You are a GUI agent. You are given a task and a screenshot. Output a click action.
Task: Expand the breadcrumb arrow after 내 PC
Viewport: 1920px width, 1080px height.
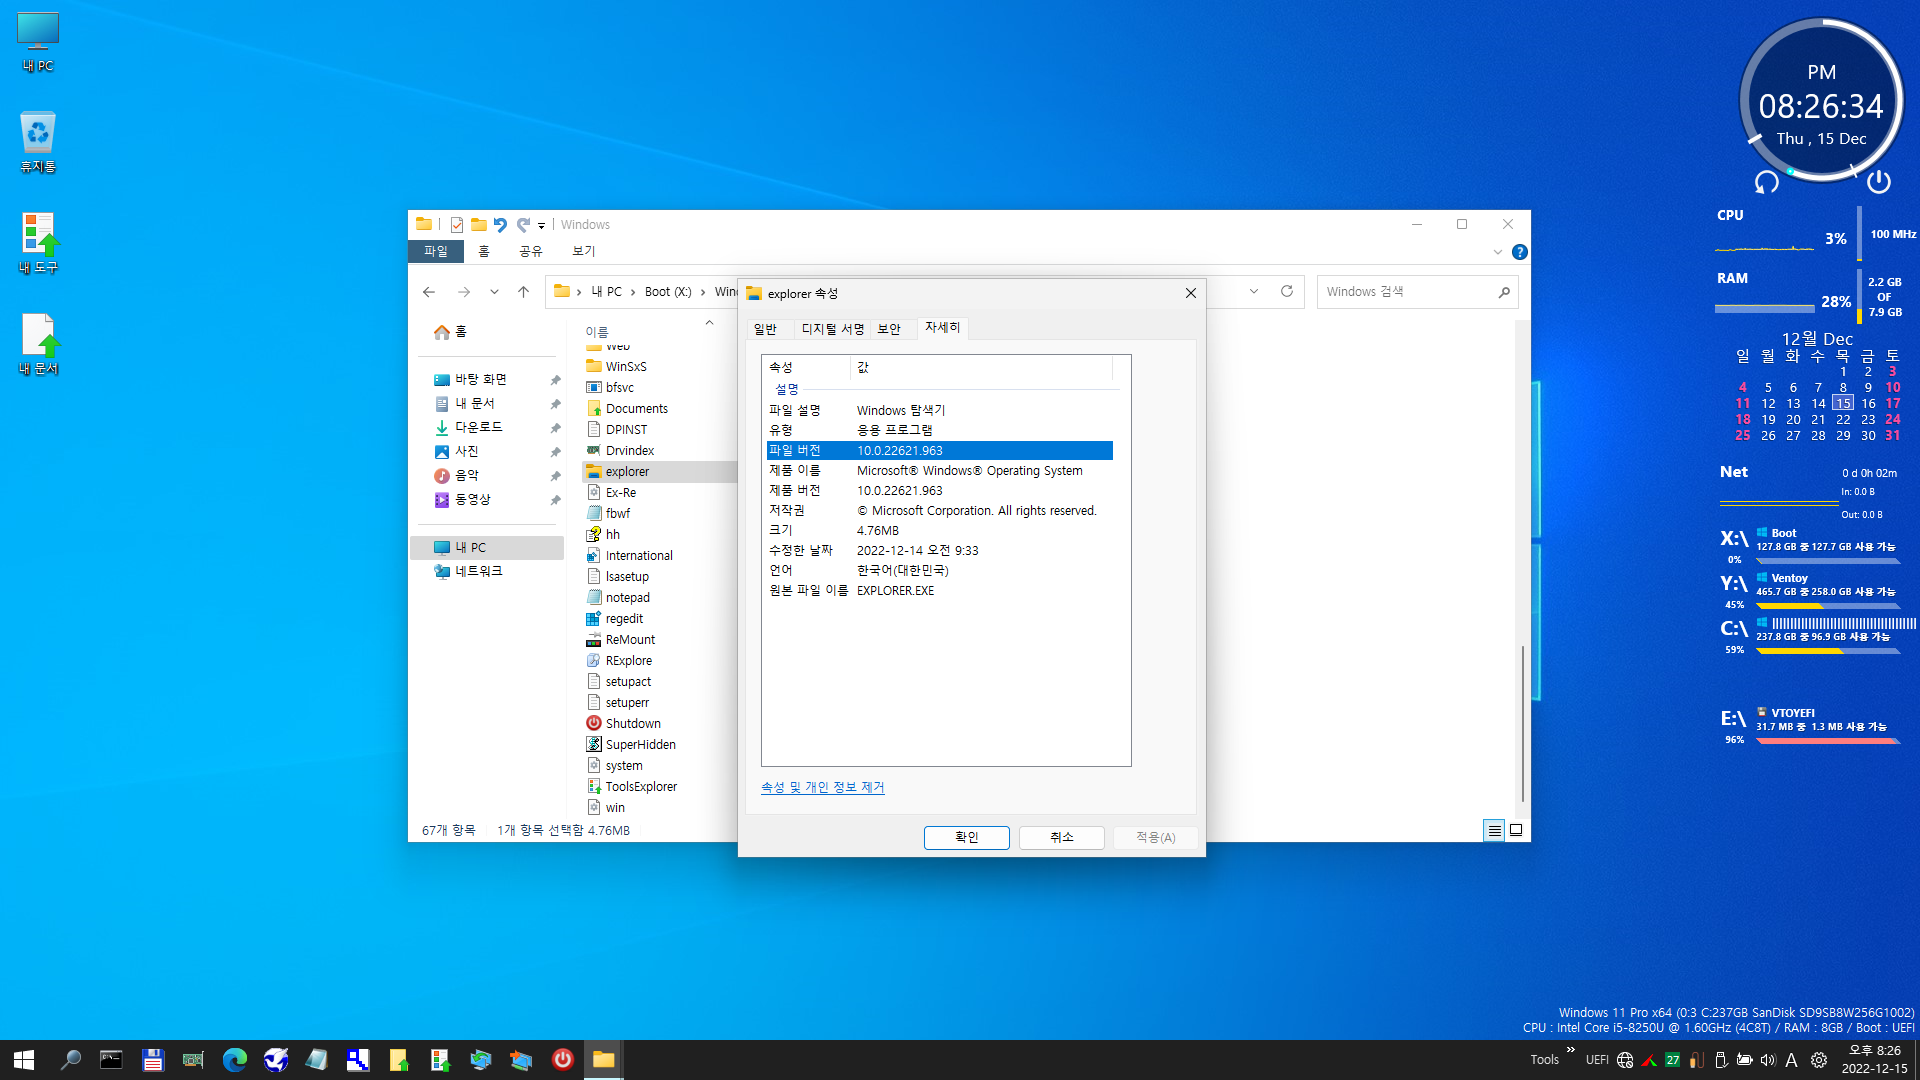[x=633, y=292]
